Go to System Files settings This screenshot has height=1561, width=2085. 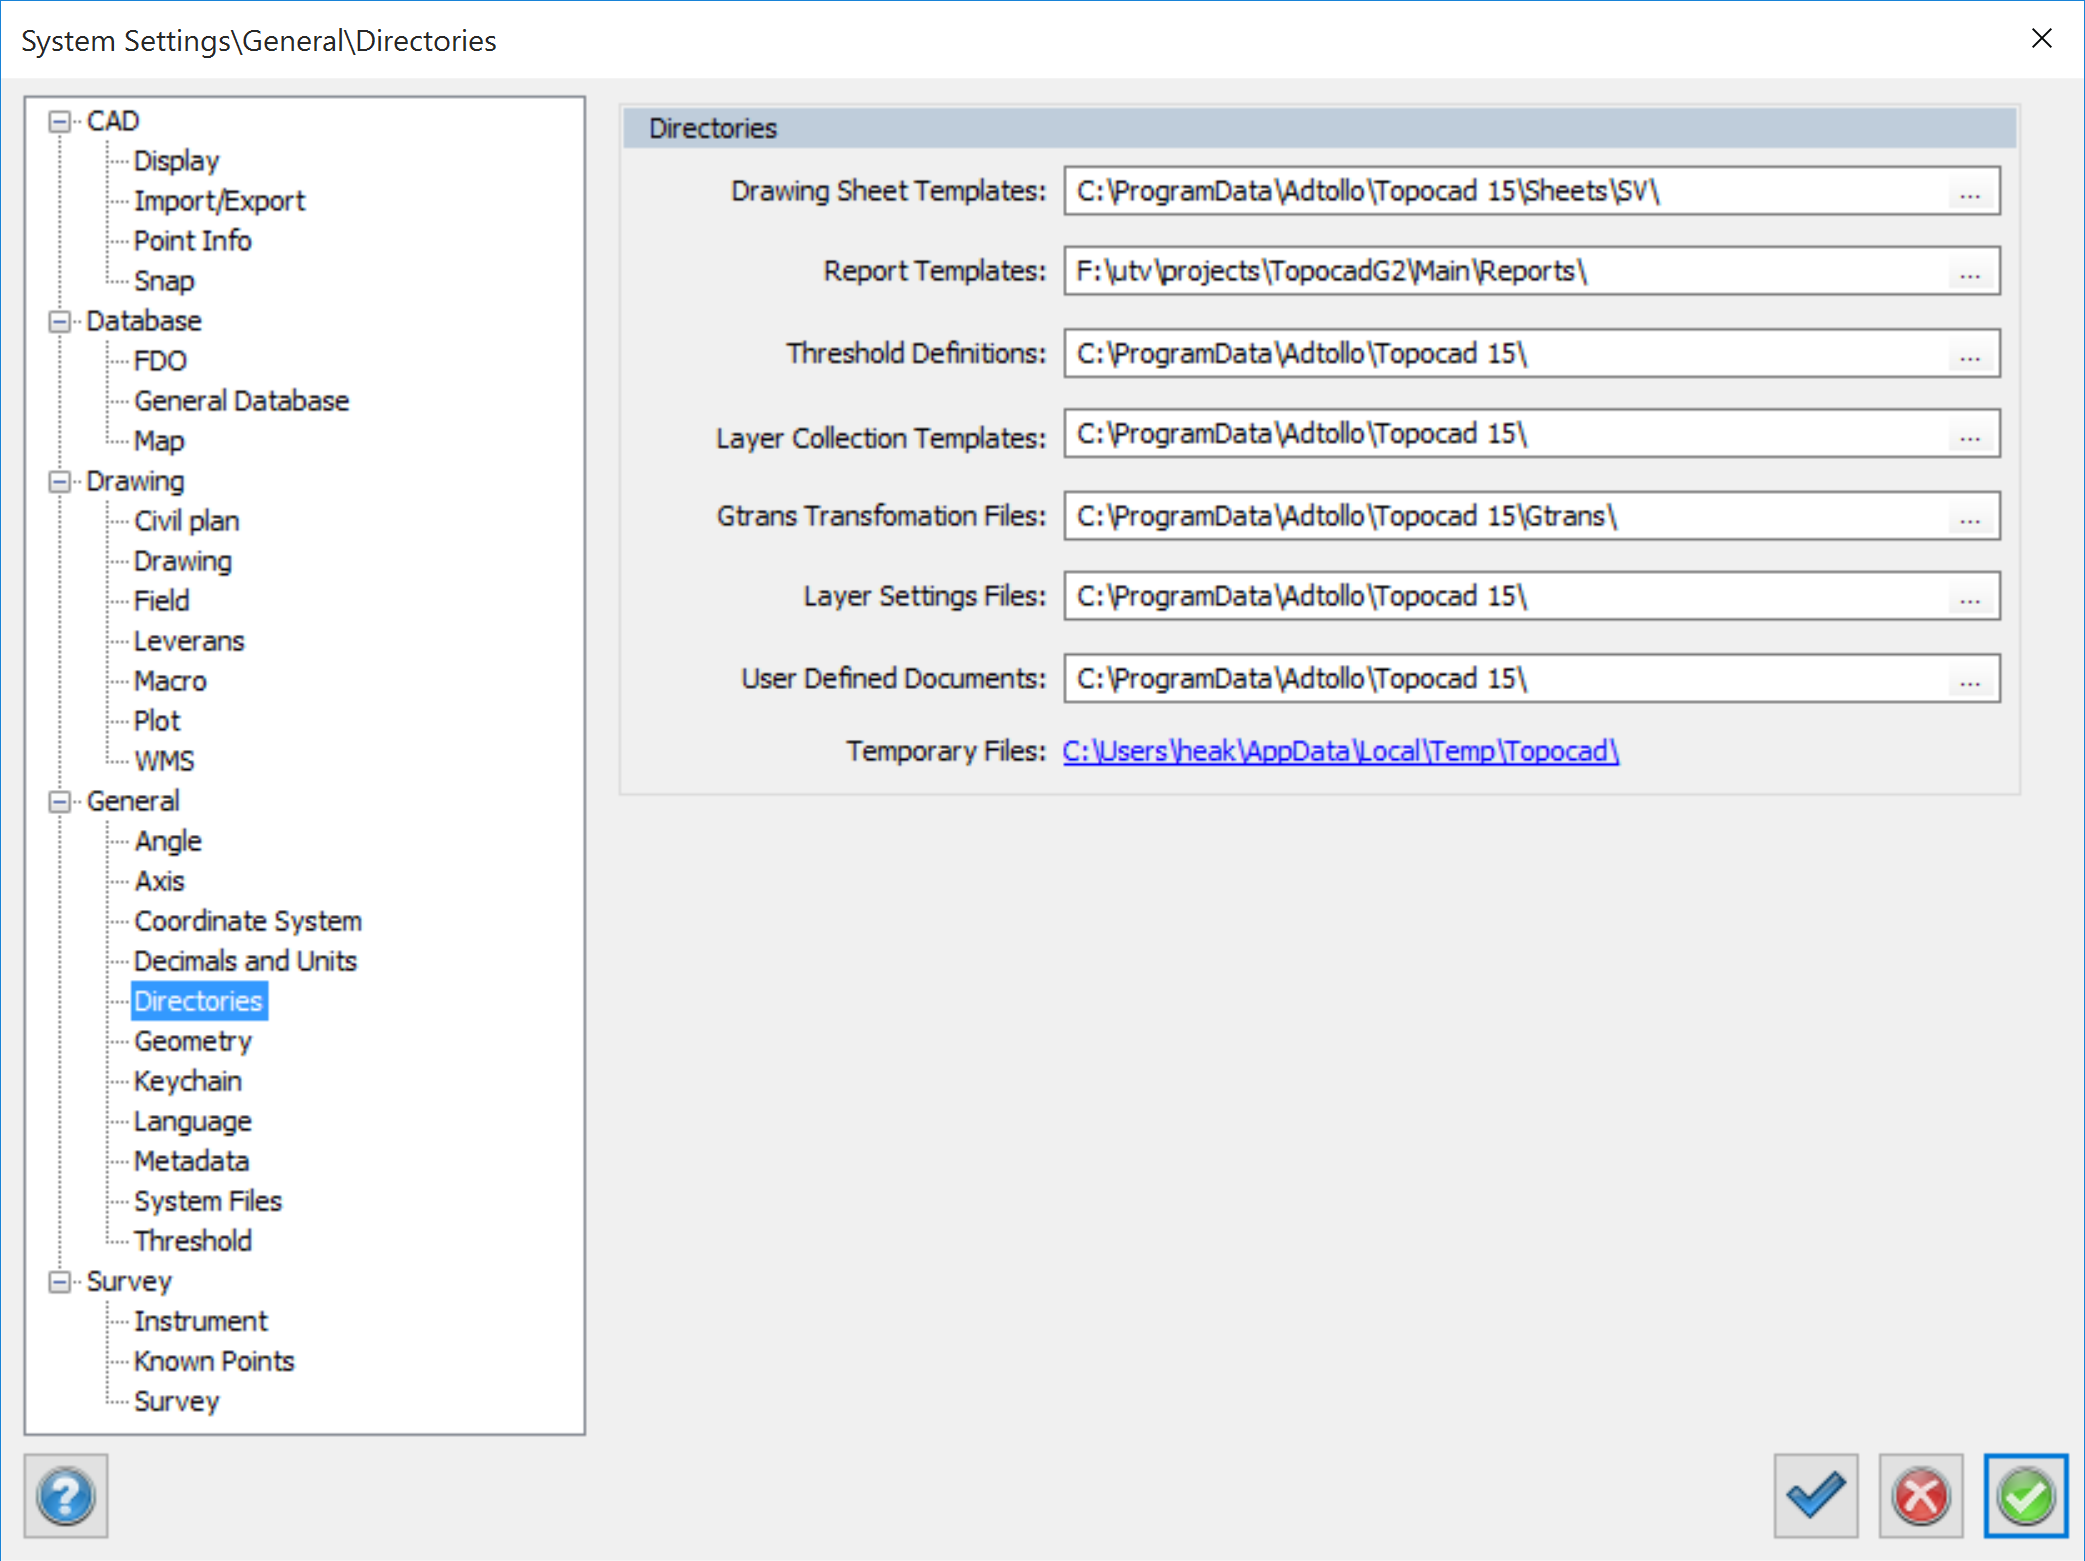208,1201
